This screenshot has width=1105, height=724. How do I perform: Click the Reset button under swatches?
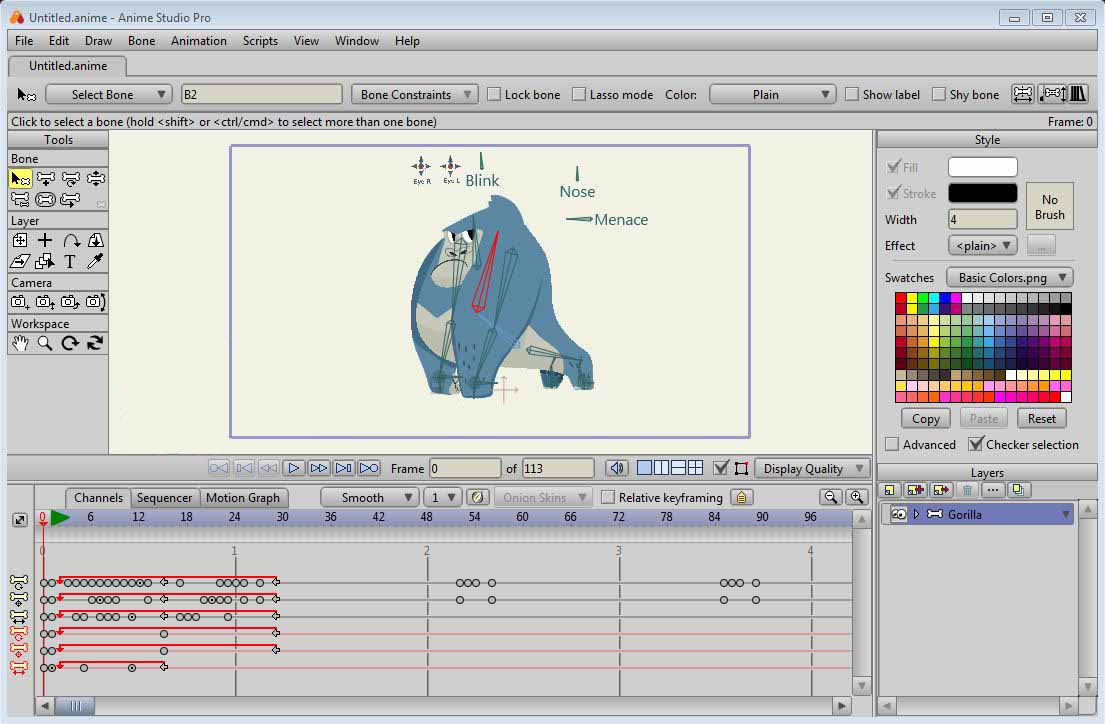click(1041, 418)
